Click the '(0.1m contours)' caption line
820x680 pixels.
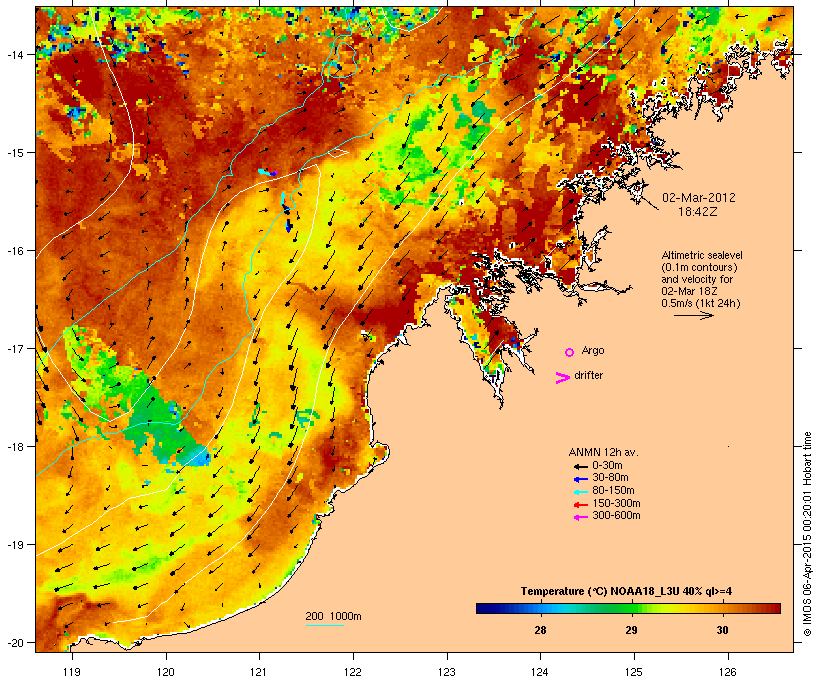700,267
